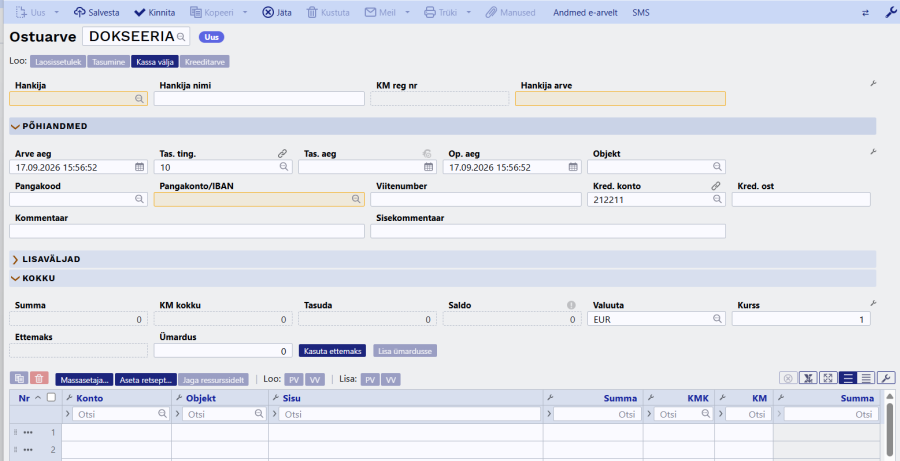Open the Uus dropdown arrow
The image size is (900, 461).
56,12
